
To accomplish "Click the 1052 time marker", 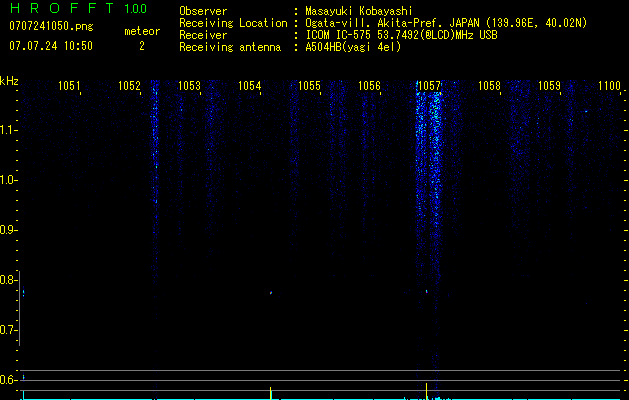I will click(129, 86).
